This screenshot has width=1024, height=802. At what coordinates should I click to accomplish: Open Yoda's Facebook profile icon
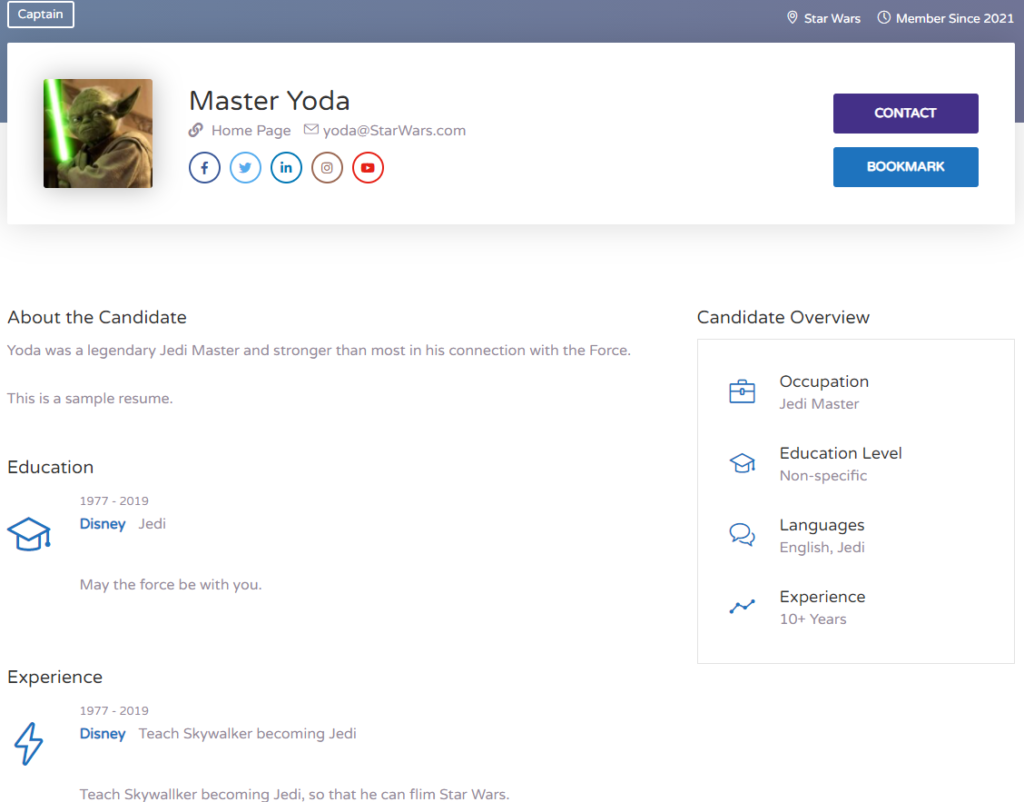204,168
